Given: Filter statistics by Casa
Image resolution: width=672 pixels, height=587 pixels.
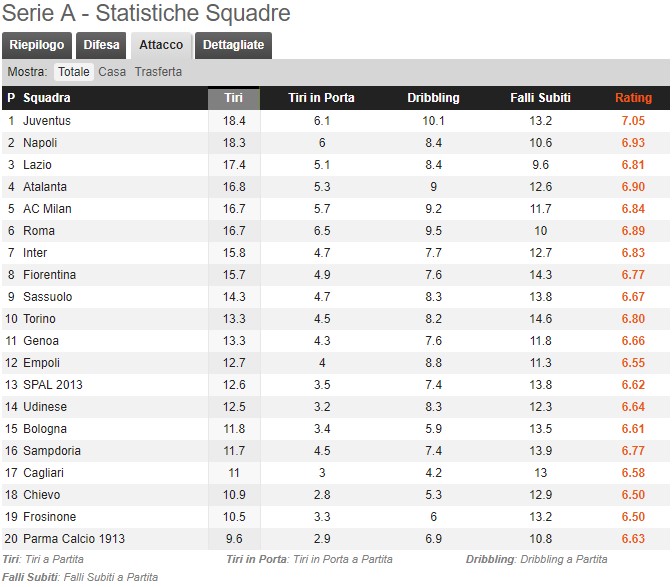Looking at the screenshot, I should [x=112, y=72].
